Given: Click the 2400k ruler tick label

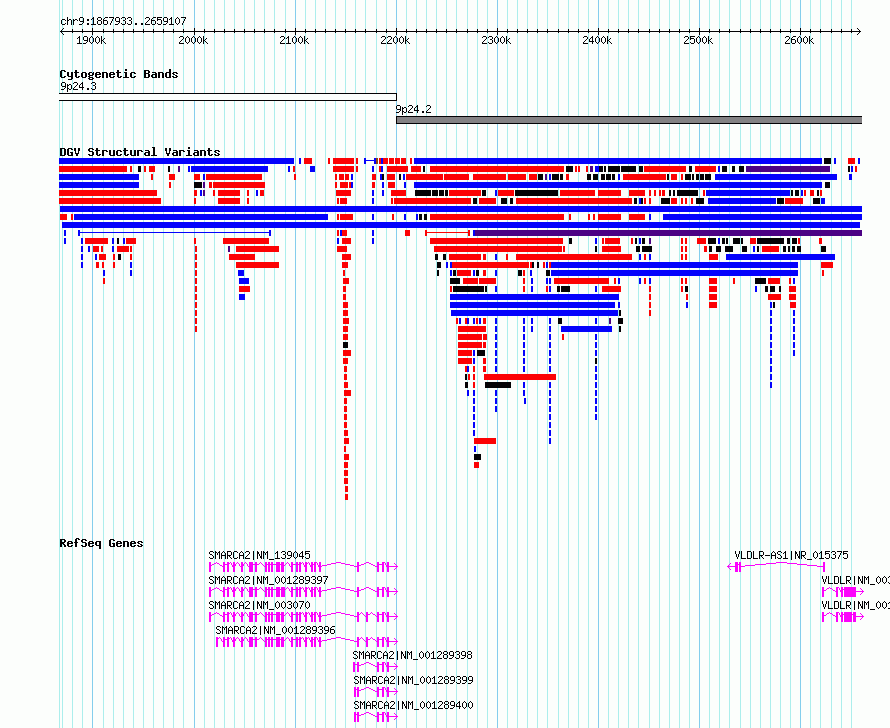Looking at the screenshot, I should (597, 40).
